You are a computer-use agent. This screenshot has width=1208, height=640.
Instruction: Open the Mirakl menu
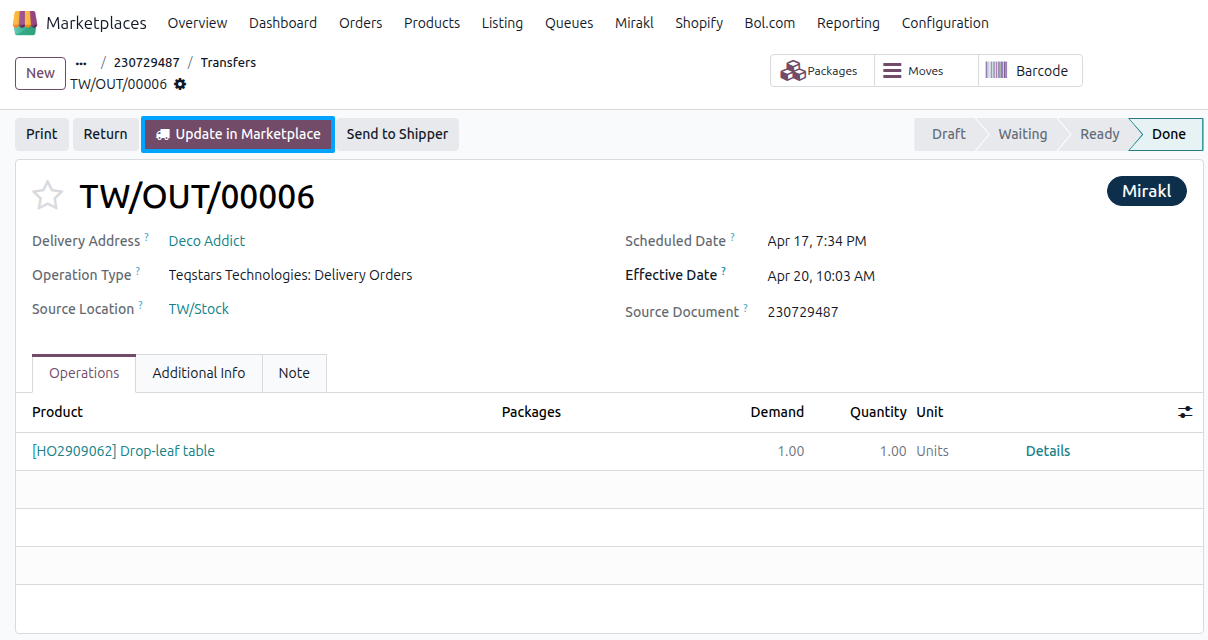(x=634, y=22)
